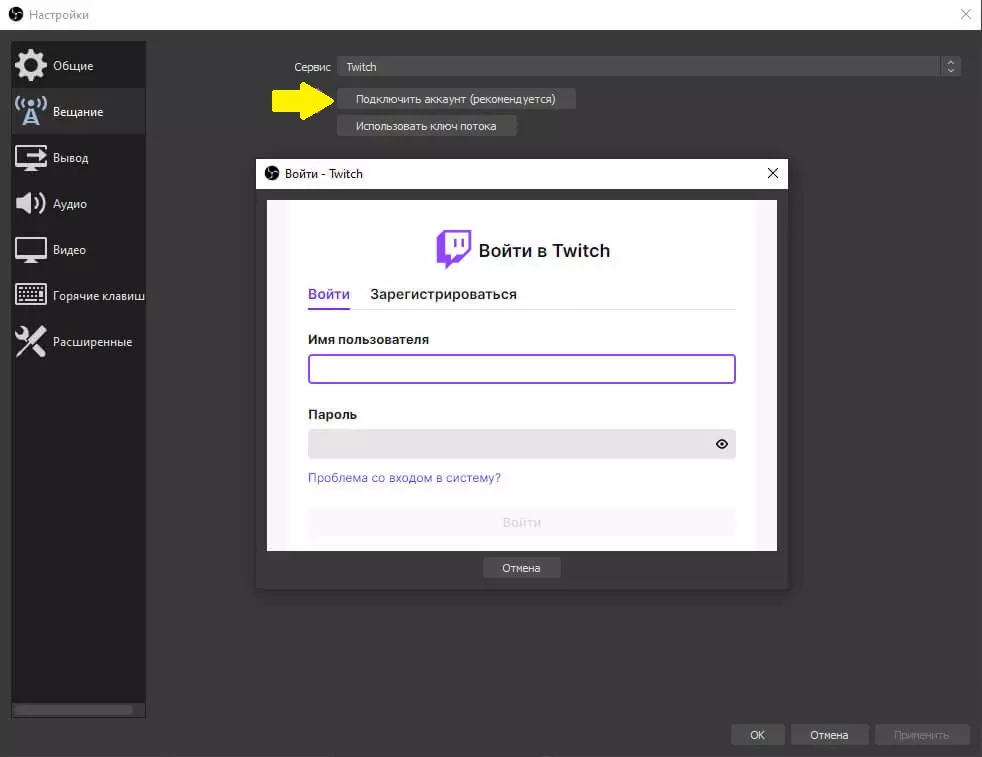Screen dimensions: 982x757
Task: Click OK in the settings window
Action: click(x=757, y=735)
